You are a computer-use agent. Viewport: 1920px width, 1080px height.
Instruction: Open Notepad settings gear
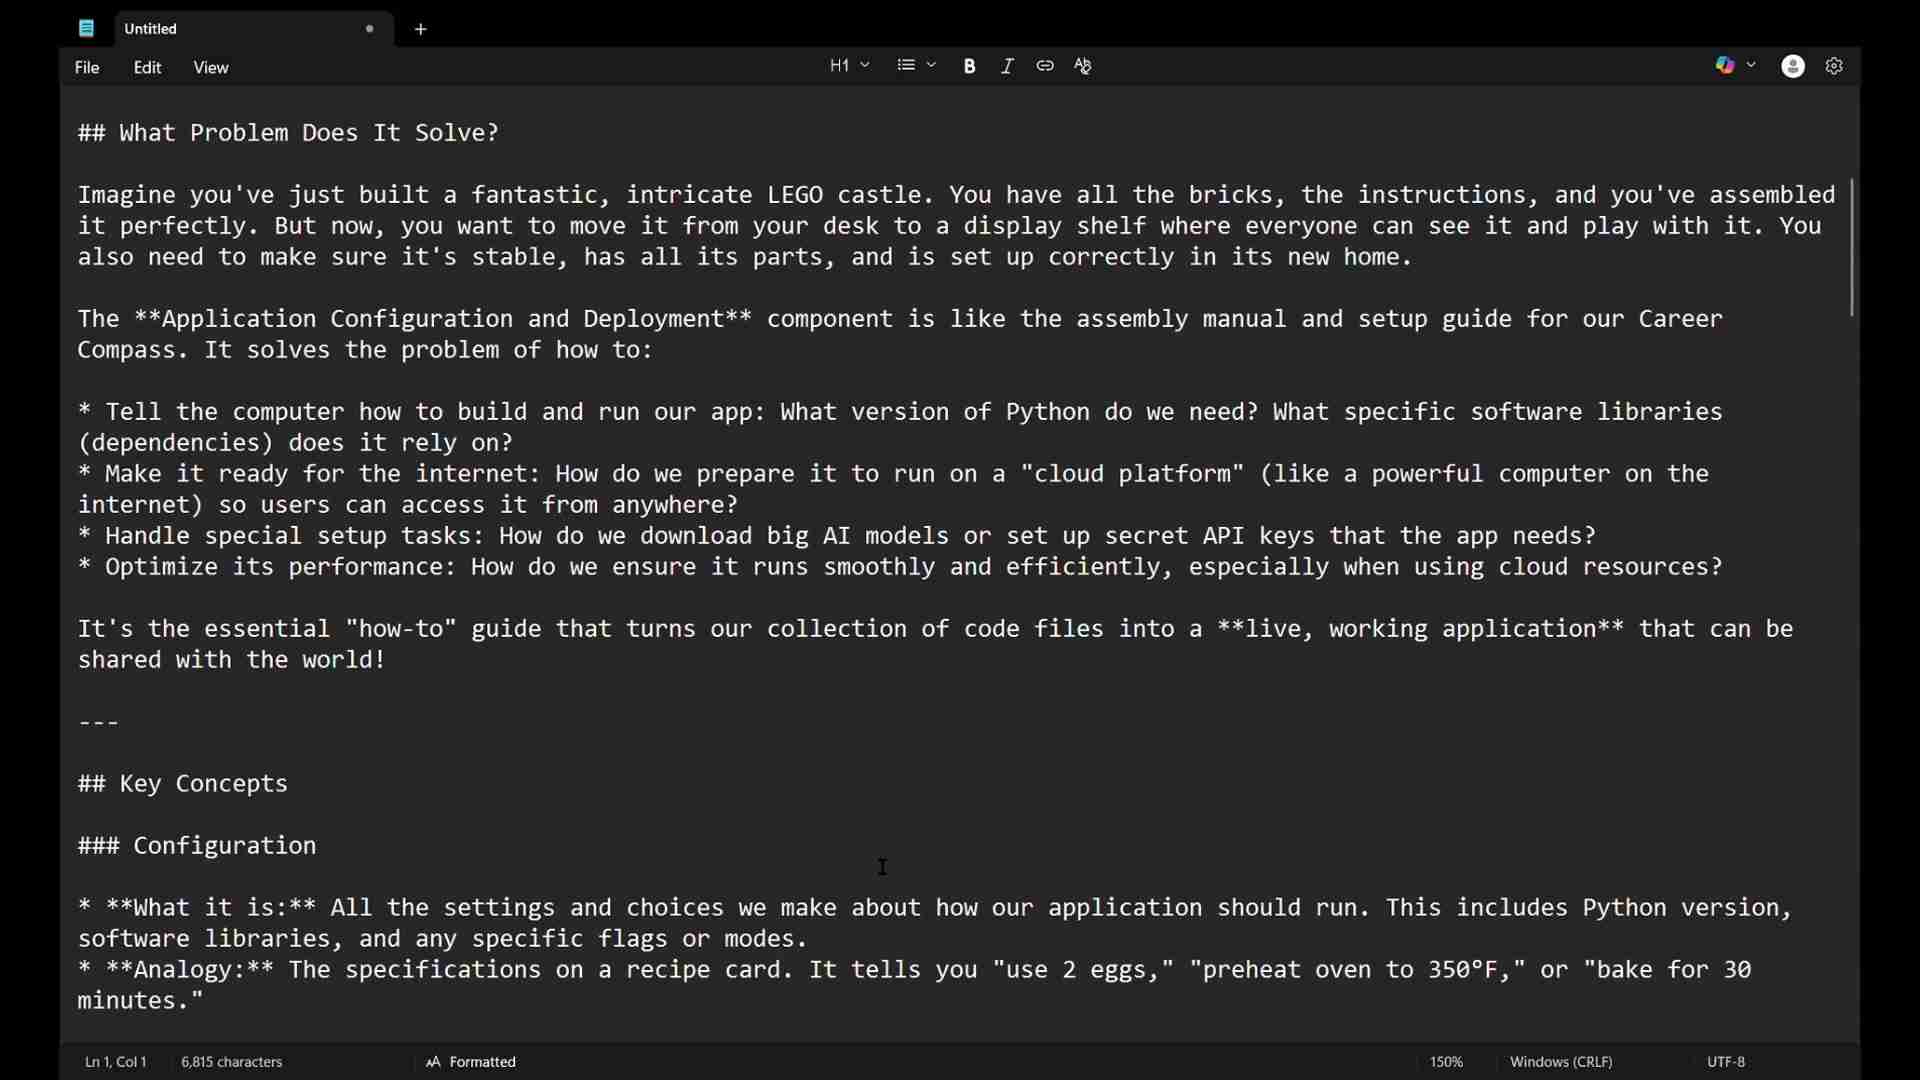click(1835, 66)
